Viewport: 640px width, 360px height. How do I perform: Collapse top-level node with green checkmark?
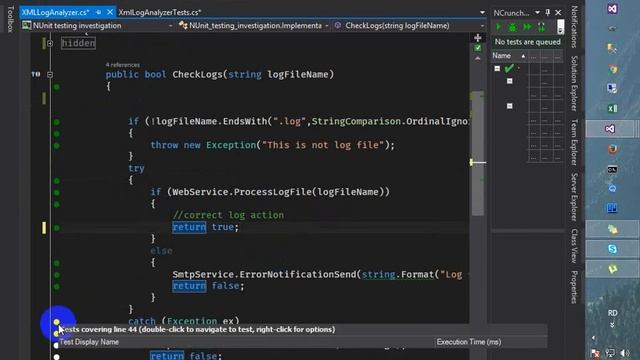pos(497,69)
